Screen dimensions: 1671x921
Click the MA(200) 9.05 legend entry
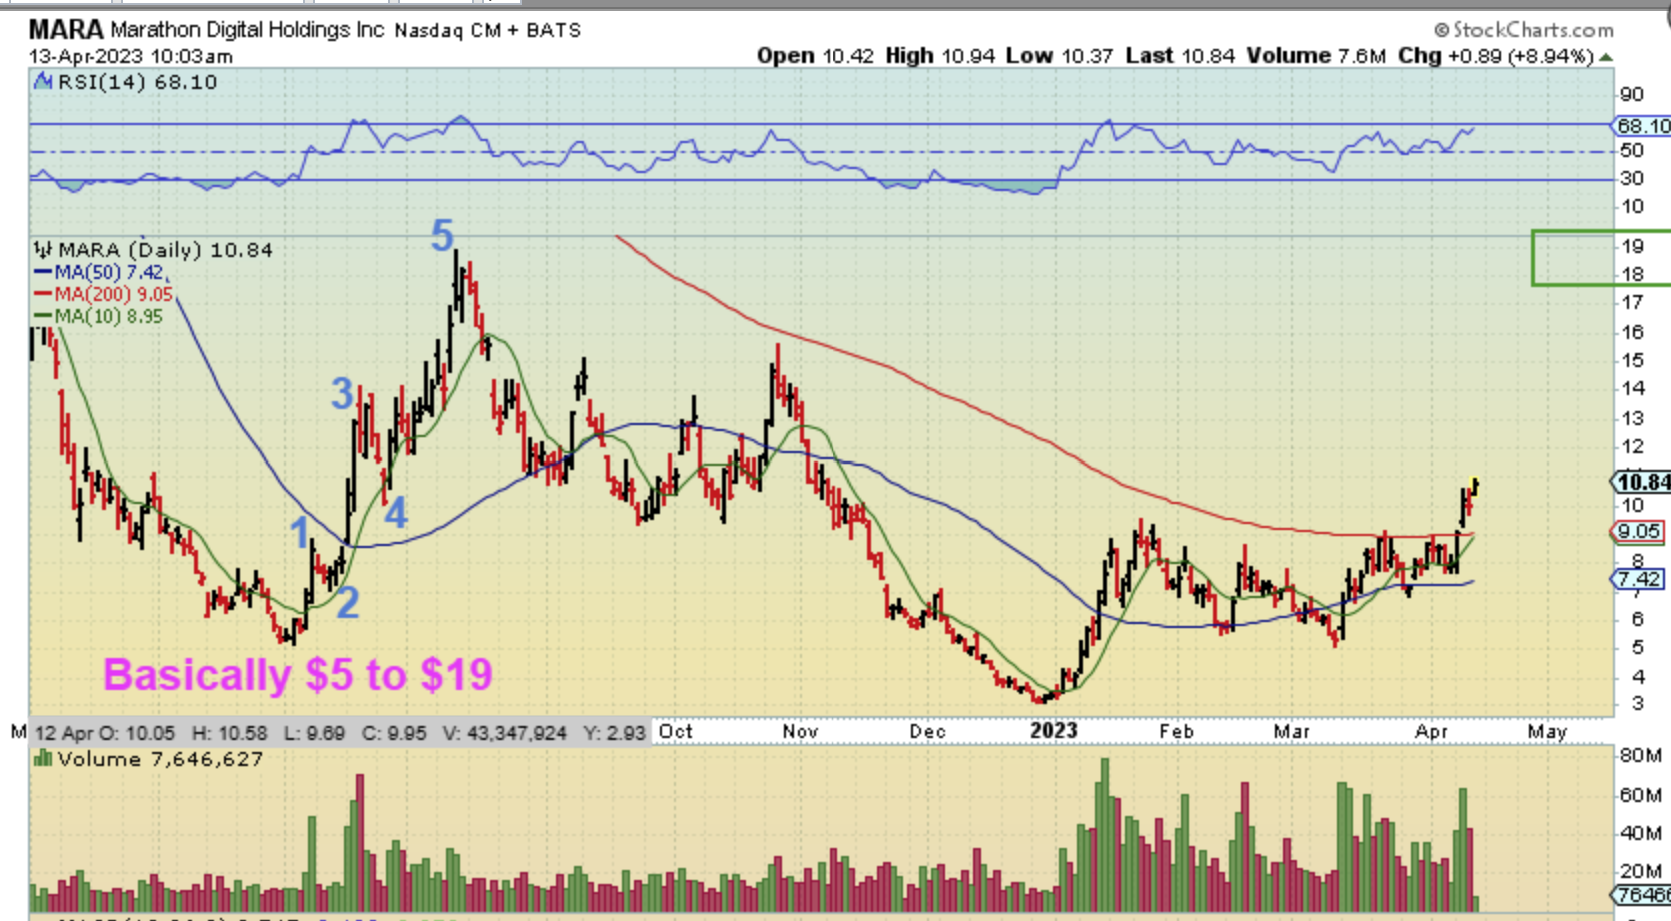coord(113,294)
